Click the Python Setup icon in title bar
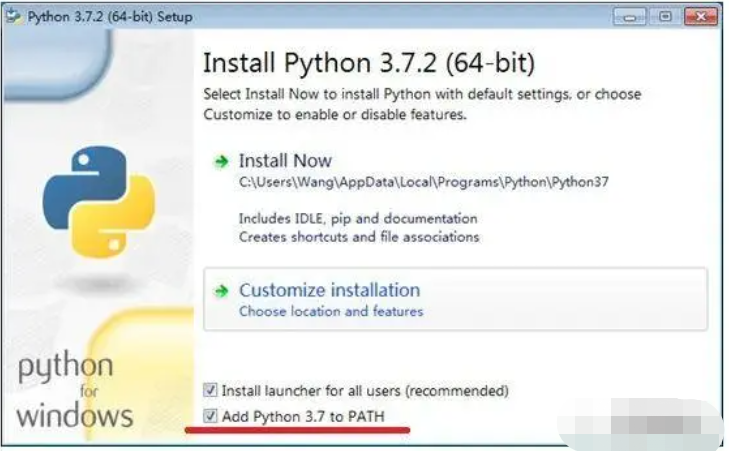 coord(14,16)
